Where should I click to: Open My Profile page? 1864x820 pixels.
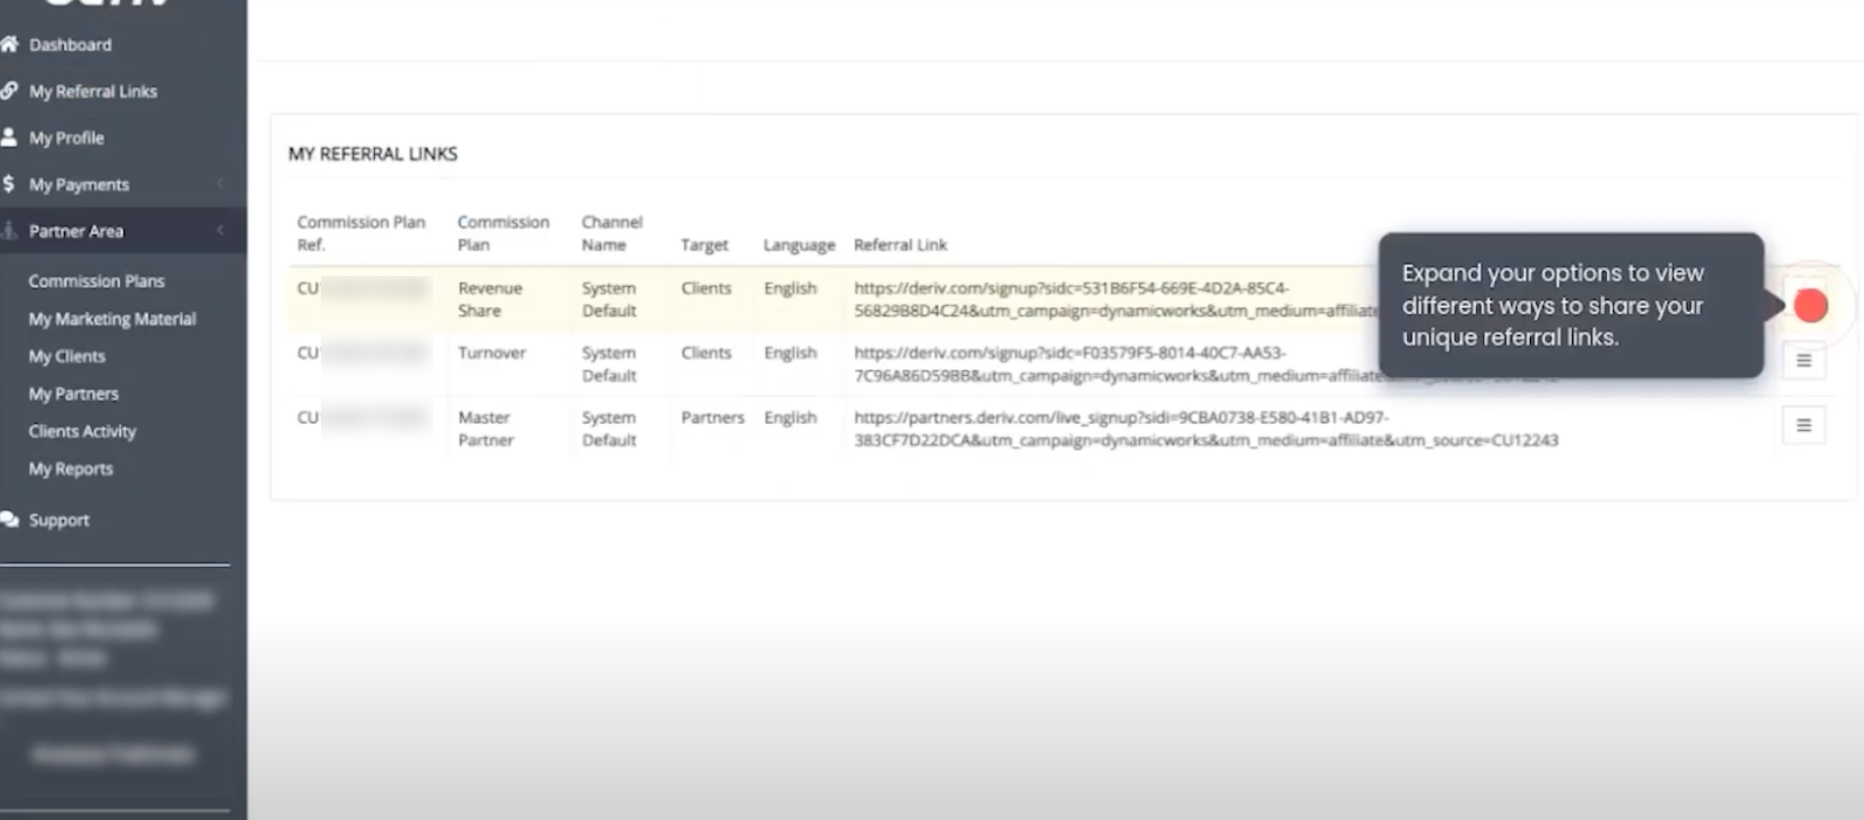click(x=66, y=138)
